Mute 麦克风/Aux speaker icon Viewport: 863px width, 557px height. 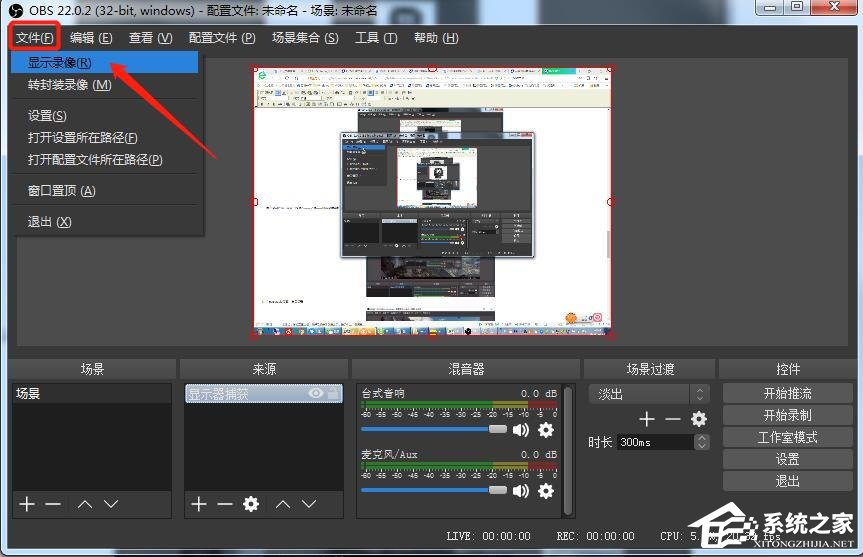coord(520,491)
